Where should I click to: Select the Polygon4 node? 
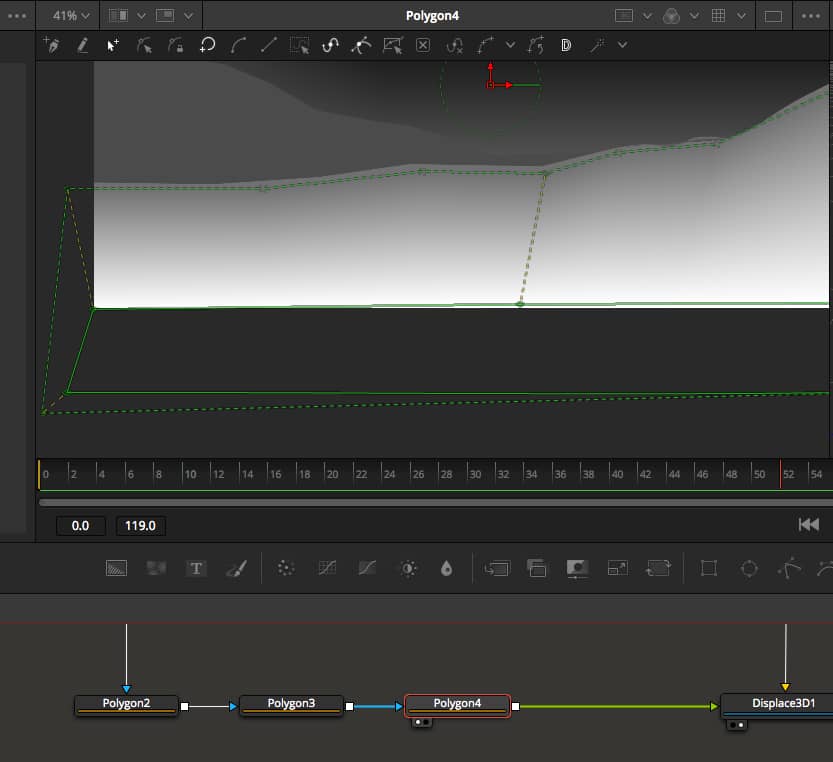(457, 705)
